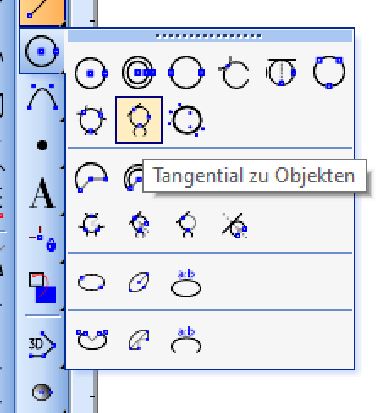
Task: Select the point tool in left toolbar
Action: (42, 145)
